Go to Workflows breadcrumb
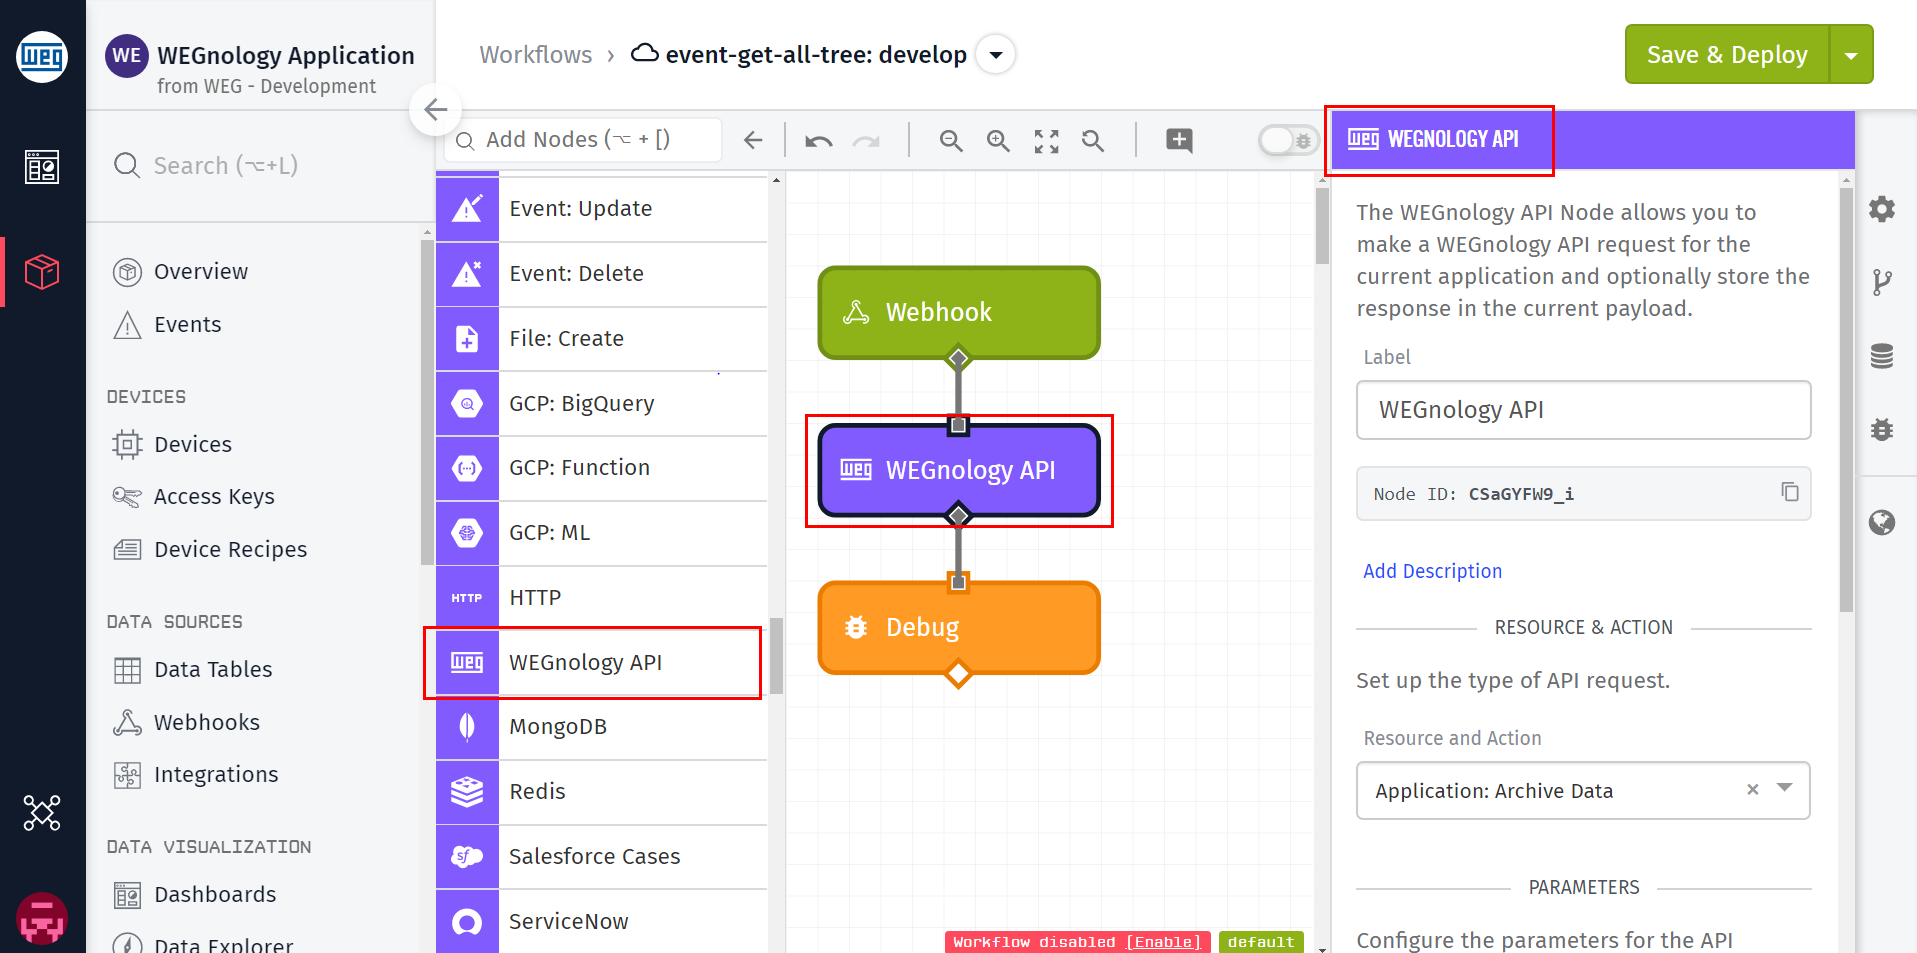Image resolution: width=1917 pixels, height=953 pixels. coord(535,55)
